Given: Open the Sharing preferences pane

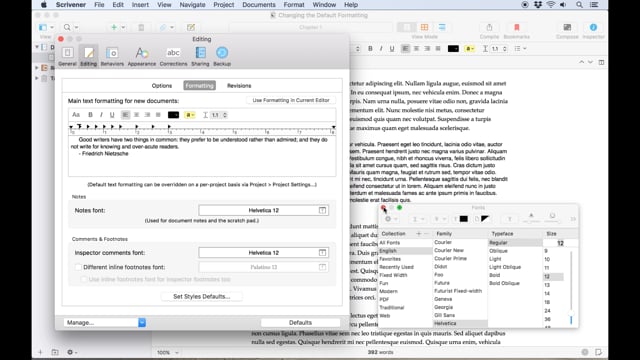Looking at the screenshot, I should [200, 56].
